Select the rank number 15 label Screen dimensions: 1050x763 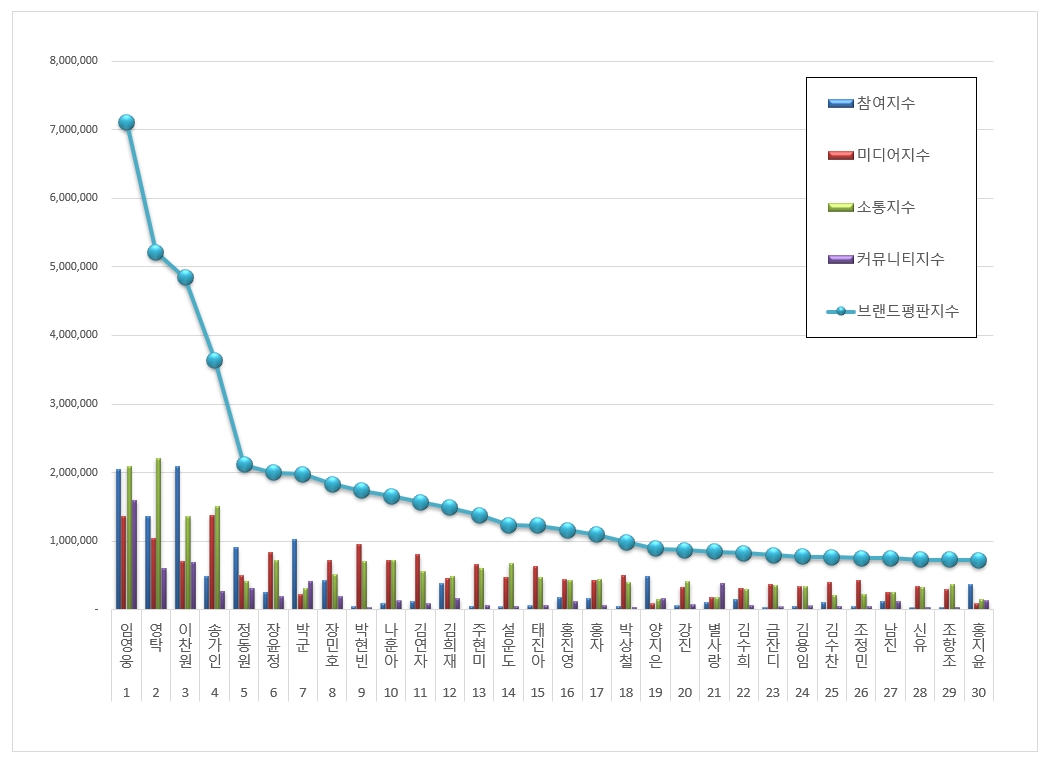pos(538,693)
